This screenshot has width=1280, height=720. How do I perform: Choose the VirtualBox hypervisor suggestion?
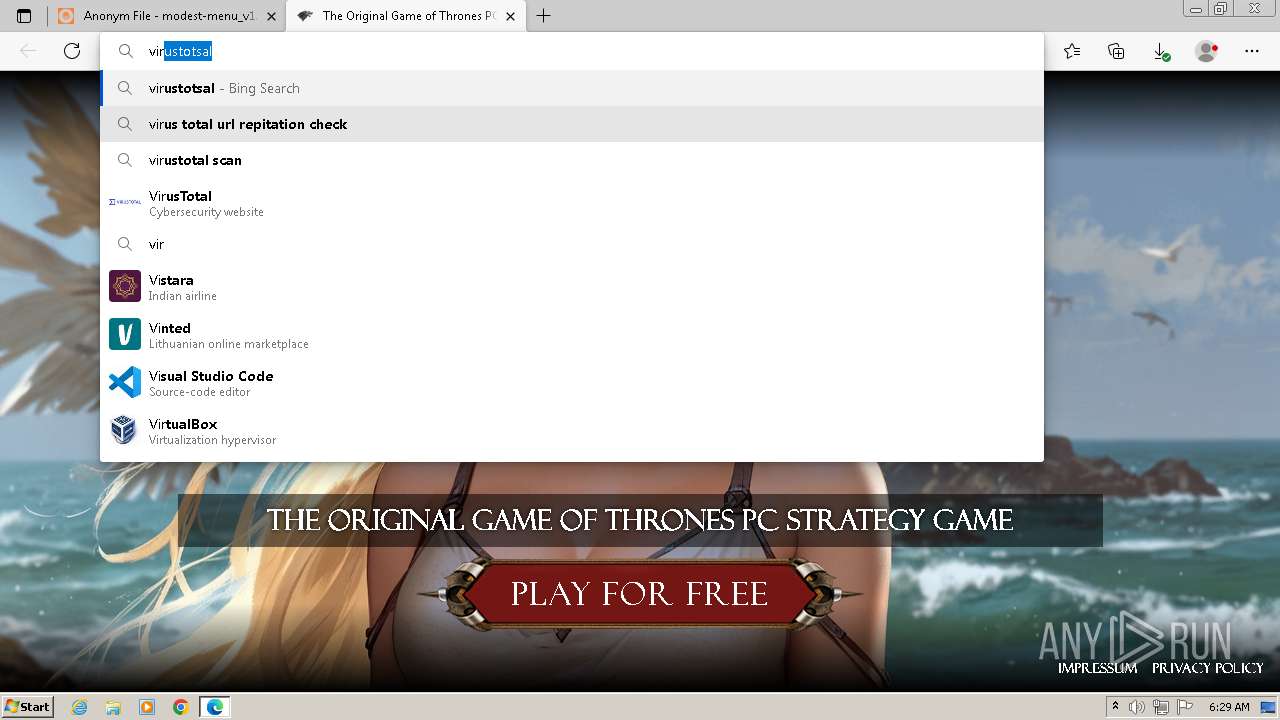click(x=572, y=431)
